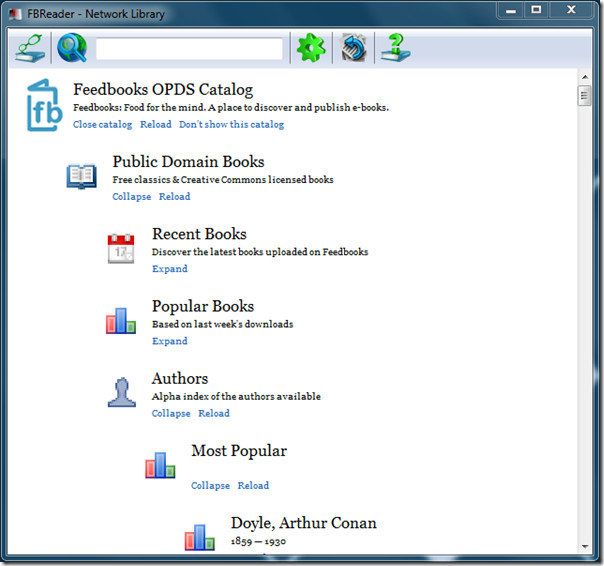The image size is (604, 566).
Task: Click the Feedbooks fb catalog logo
Action: coord(44,105)
